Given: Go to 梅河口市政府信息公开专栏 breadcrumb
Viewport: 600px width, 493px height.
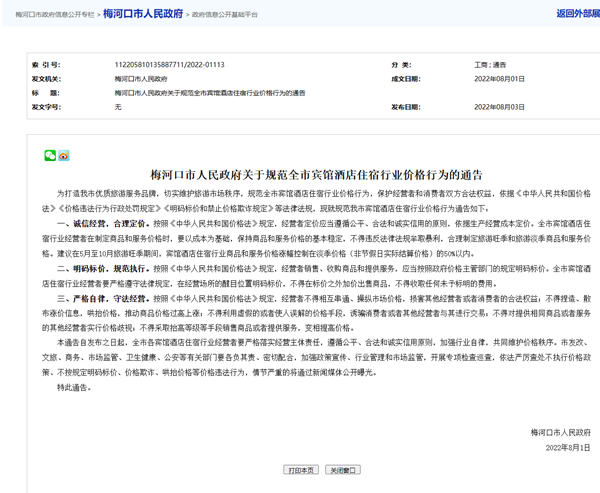Looking at the screenshot, I should click(x=55, y=15).
